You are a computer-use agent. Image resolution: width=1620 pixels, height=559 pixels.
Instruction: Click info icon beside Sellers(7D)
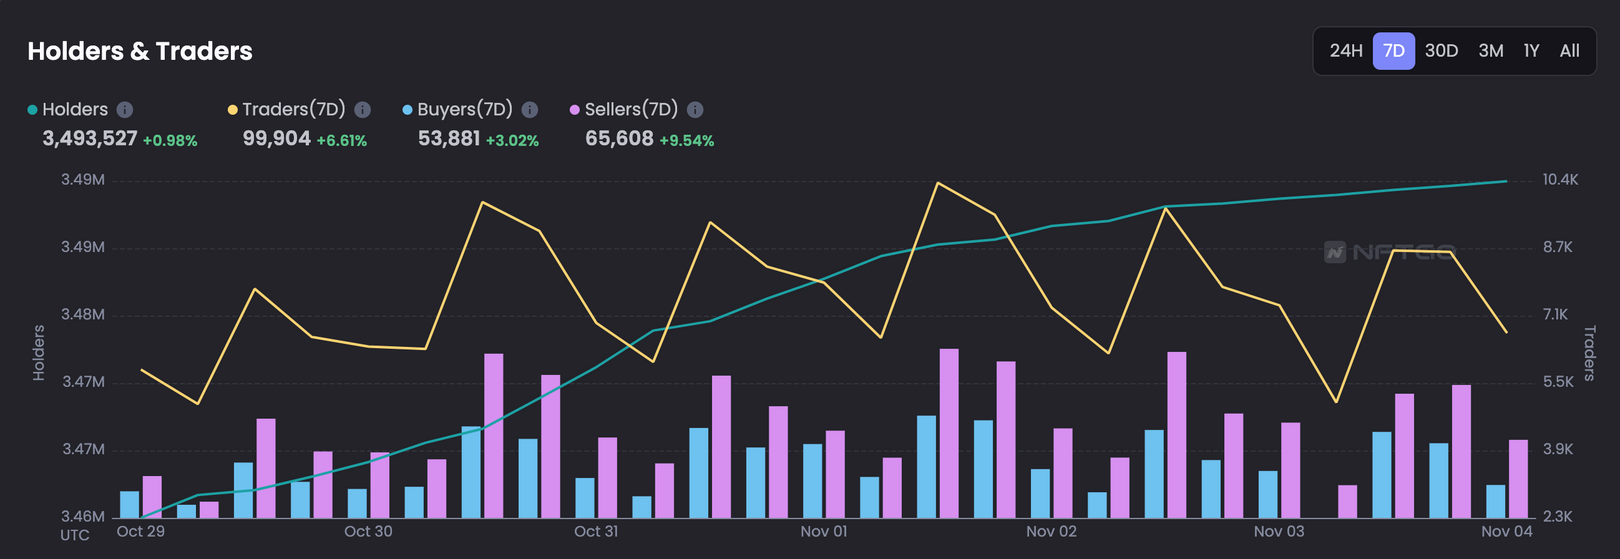(695, 110)
